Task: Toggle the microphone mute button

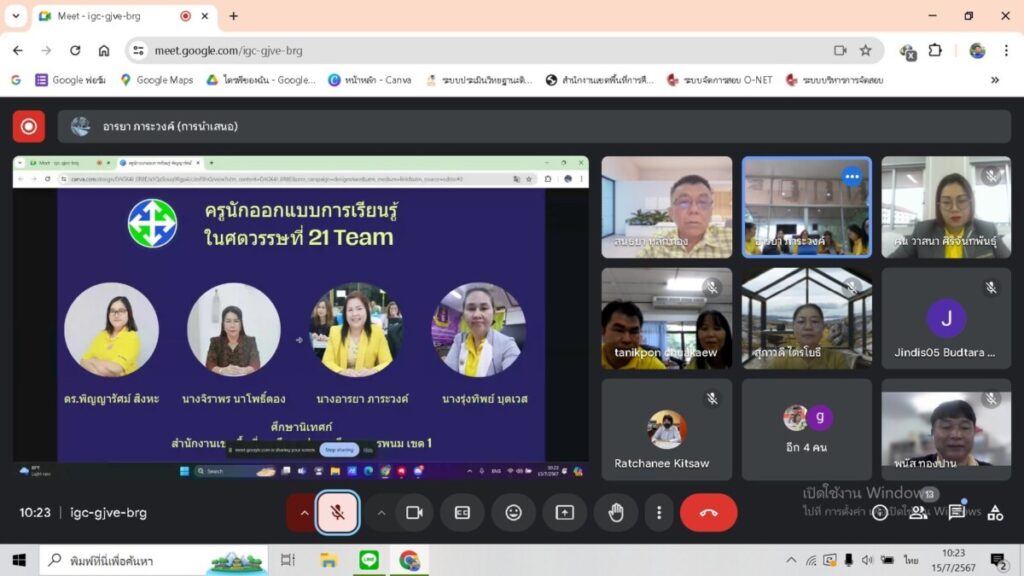Action: 338,513
